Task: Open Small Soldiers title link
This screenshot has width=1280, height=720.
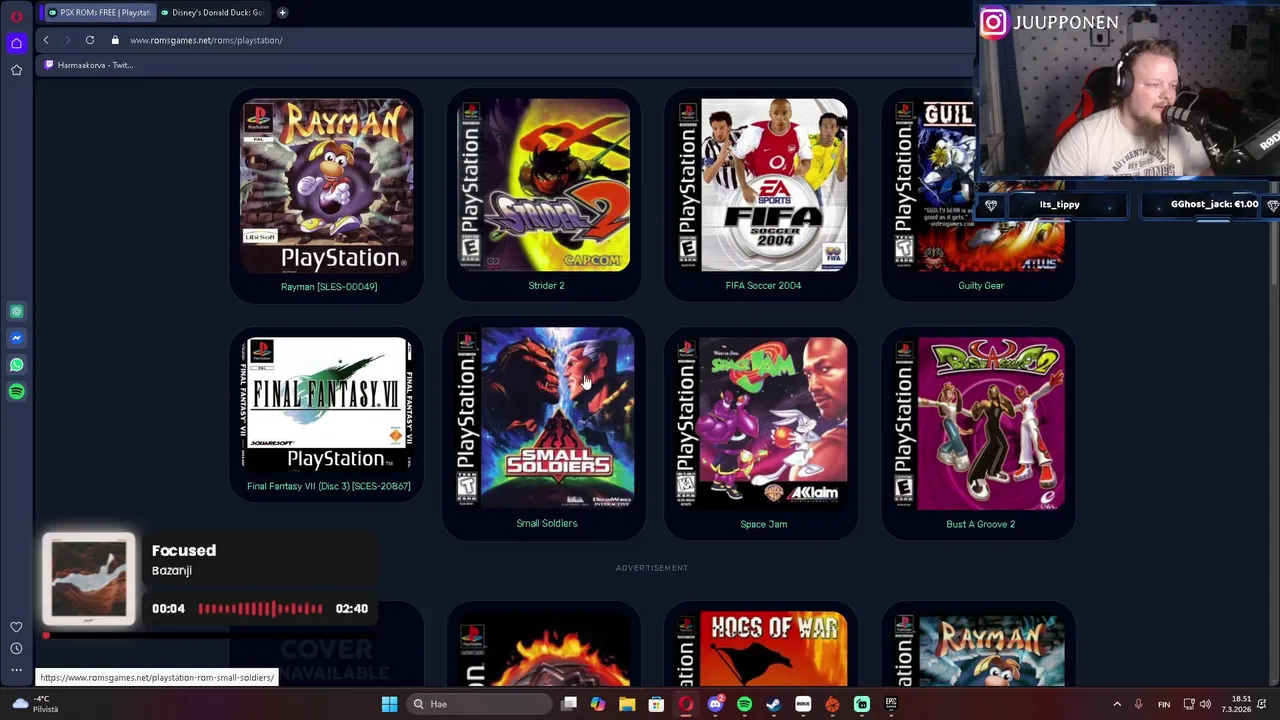Action: point(546,523)
